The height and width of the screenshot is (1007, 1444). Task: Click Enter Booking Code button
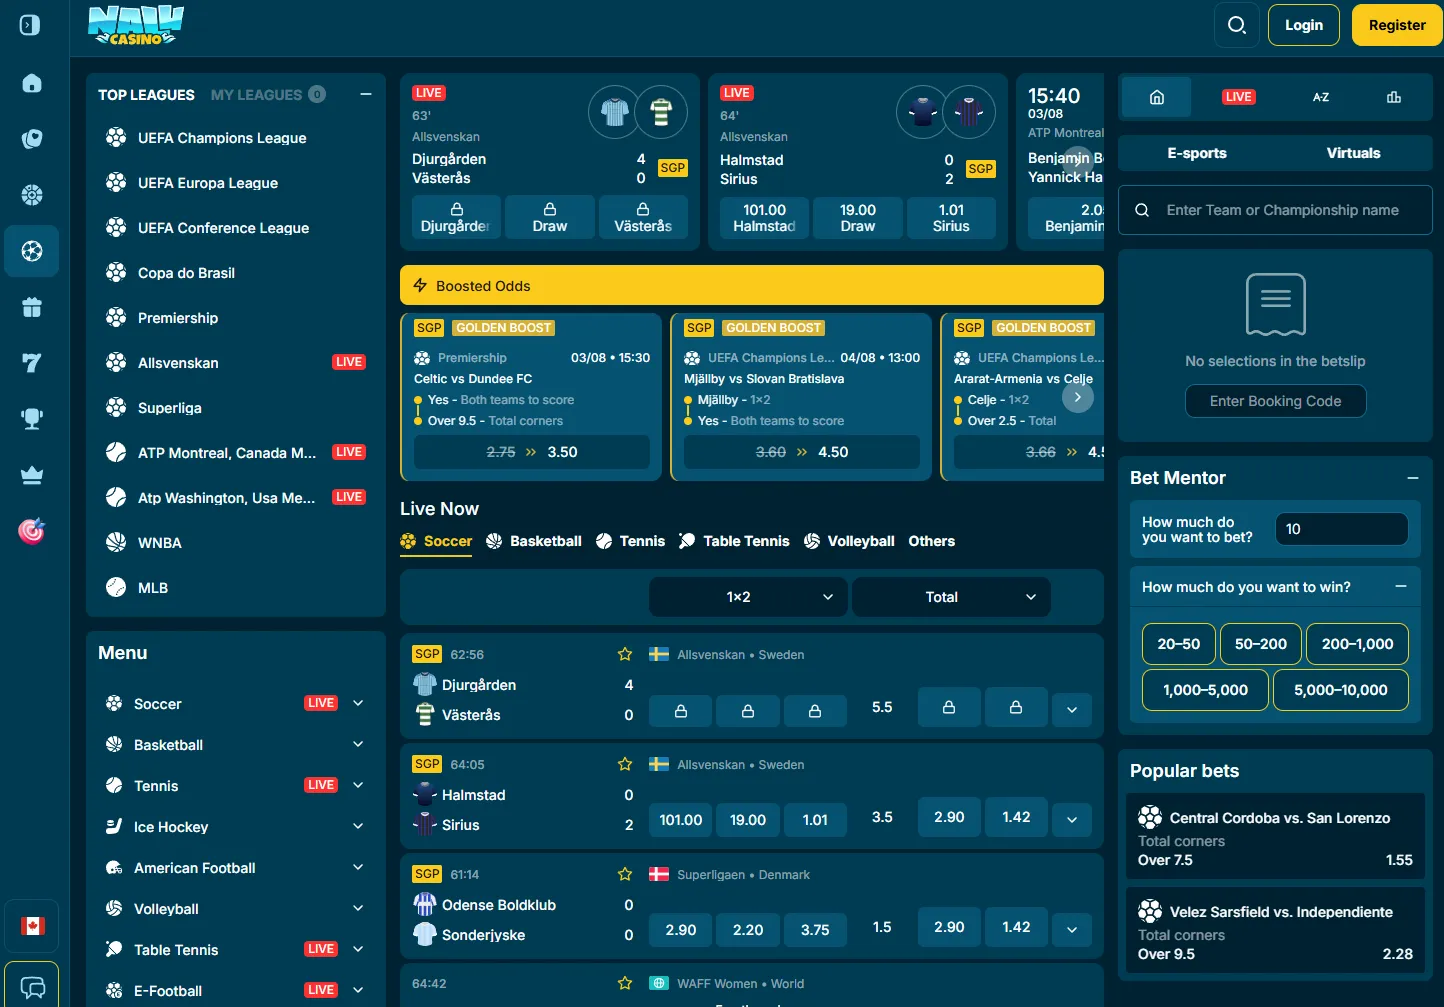(1276, 401)
